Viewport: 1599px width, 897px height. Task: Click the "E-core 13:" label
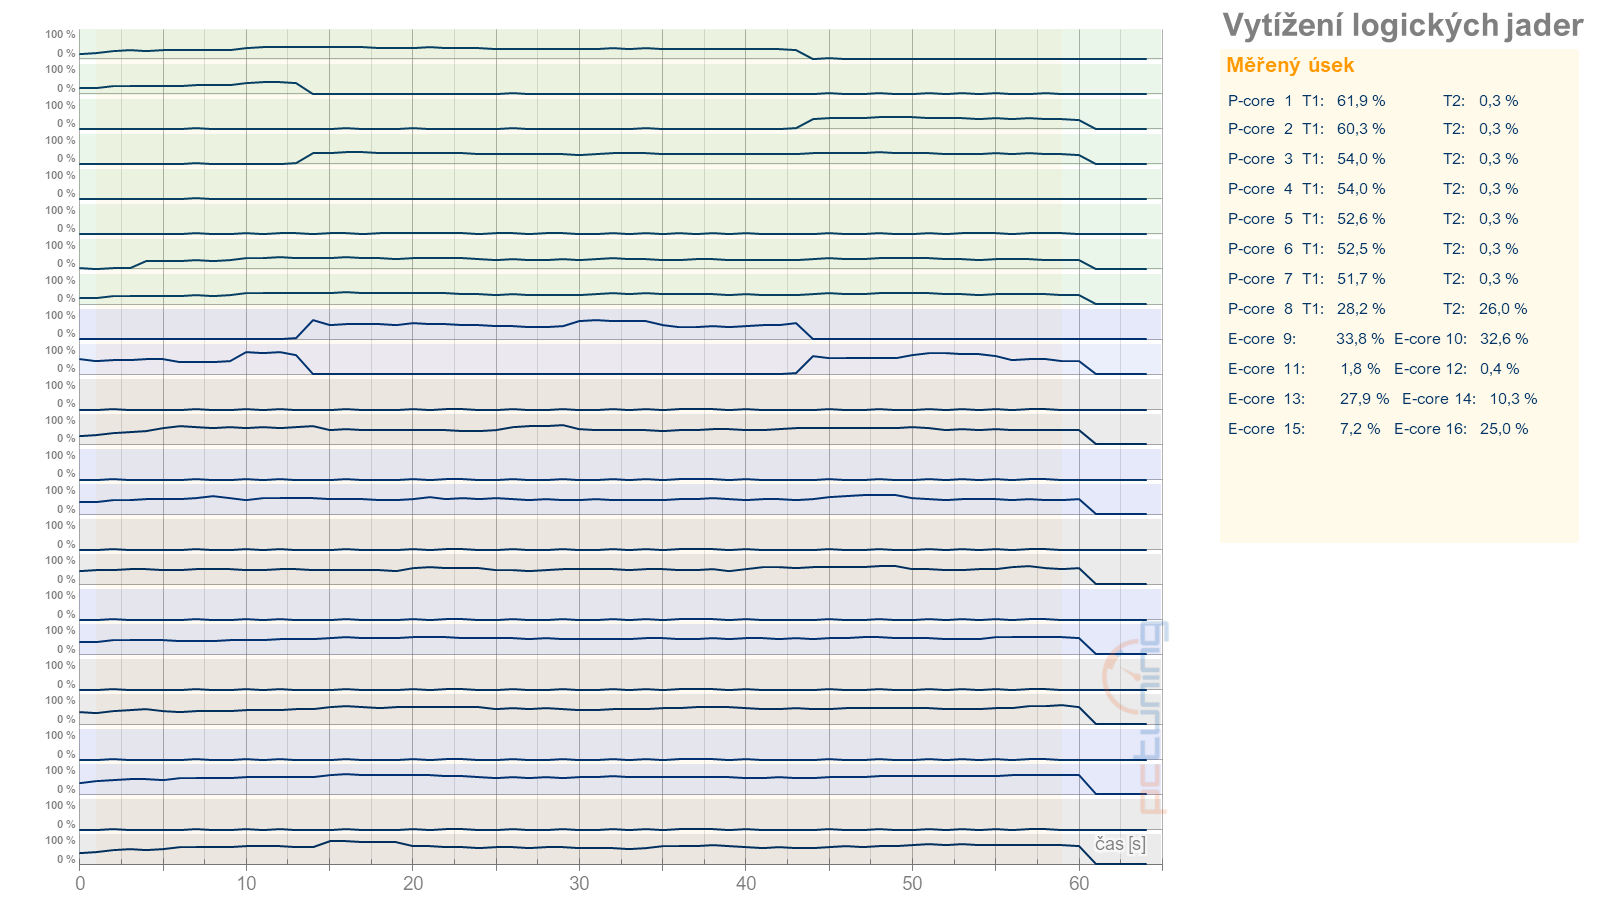pos(1266,399)
